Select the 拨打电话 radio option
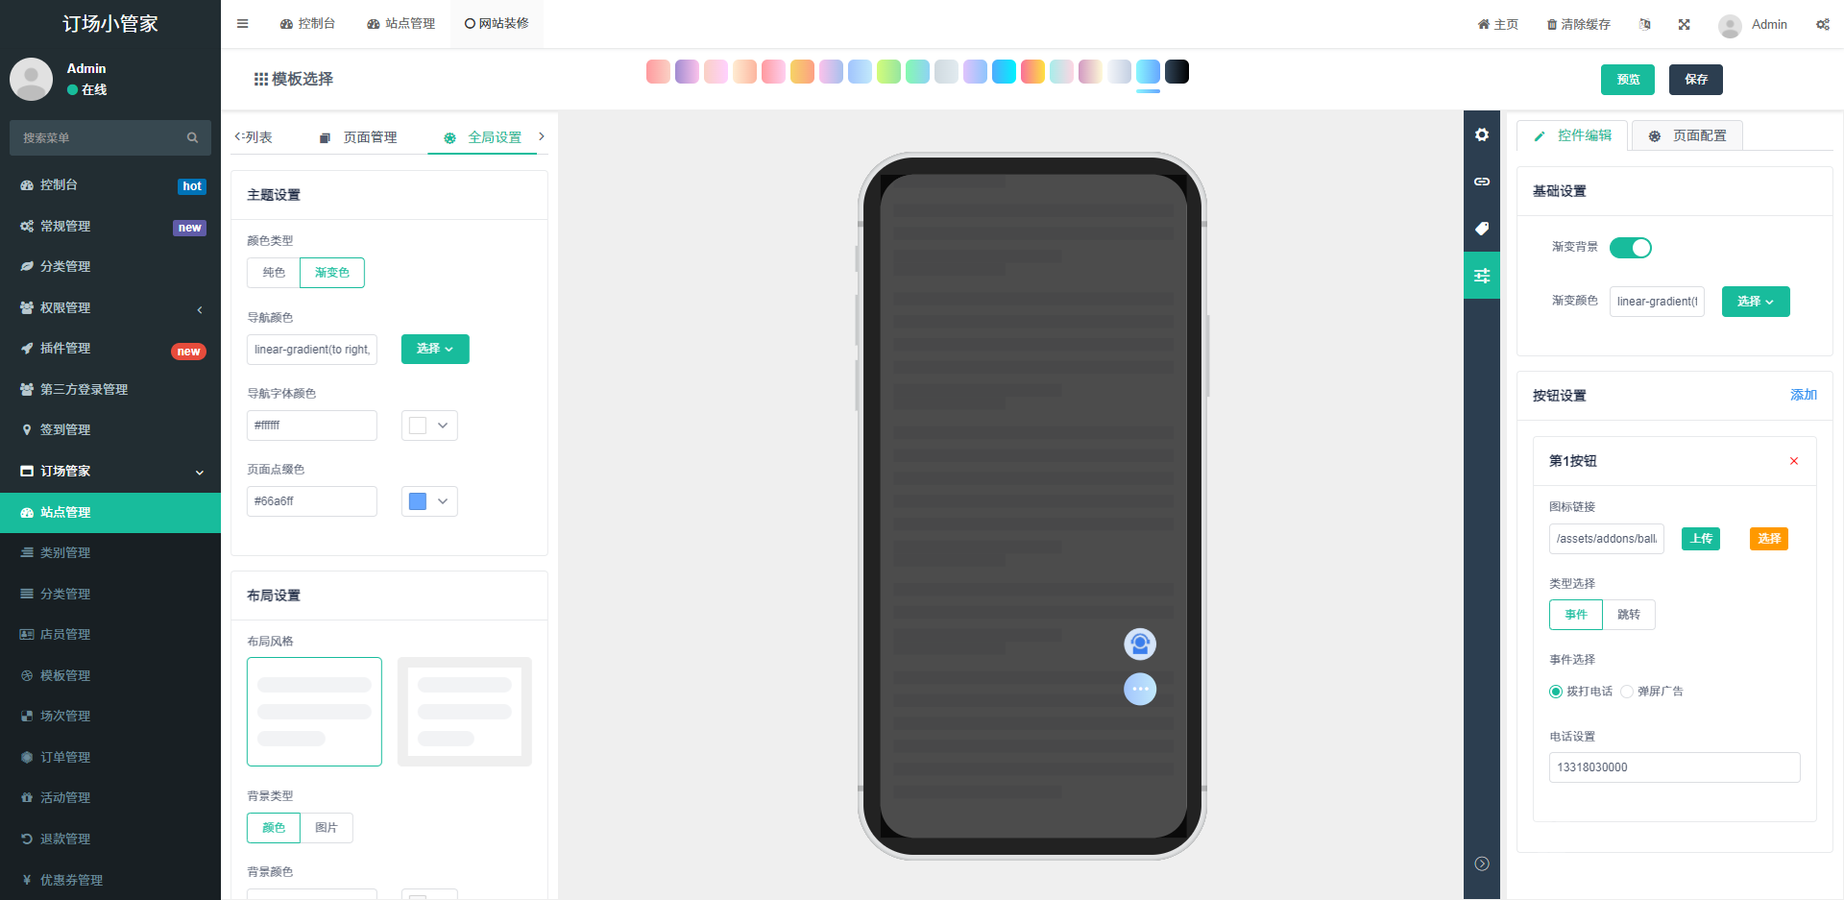 (1556, 692)
